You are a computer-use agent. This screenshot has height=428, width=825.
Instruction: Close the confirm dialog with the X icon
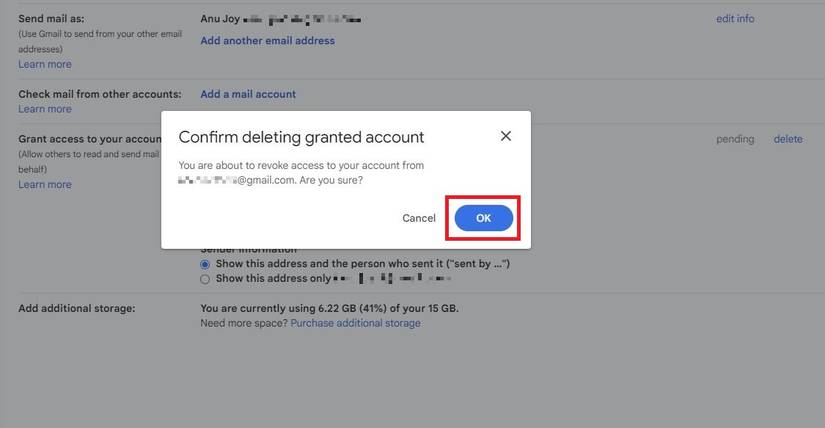506,136
